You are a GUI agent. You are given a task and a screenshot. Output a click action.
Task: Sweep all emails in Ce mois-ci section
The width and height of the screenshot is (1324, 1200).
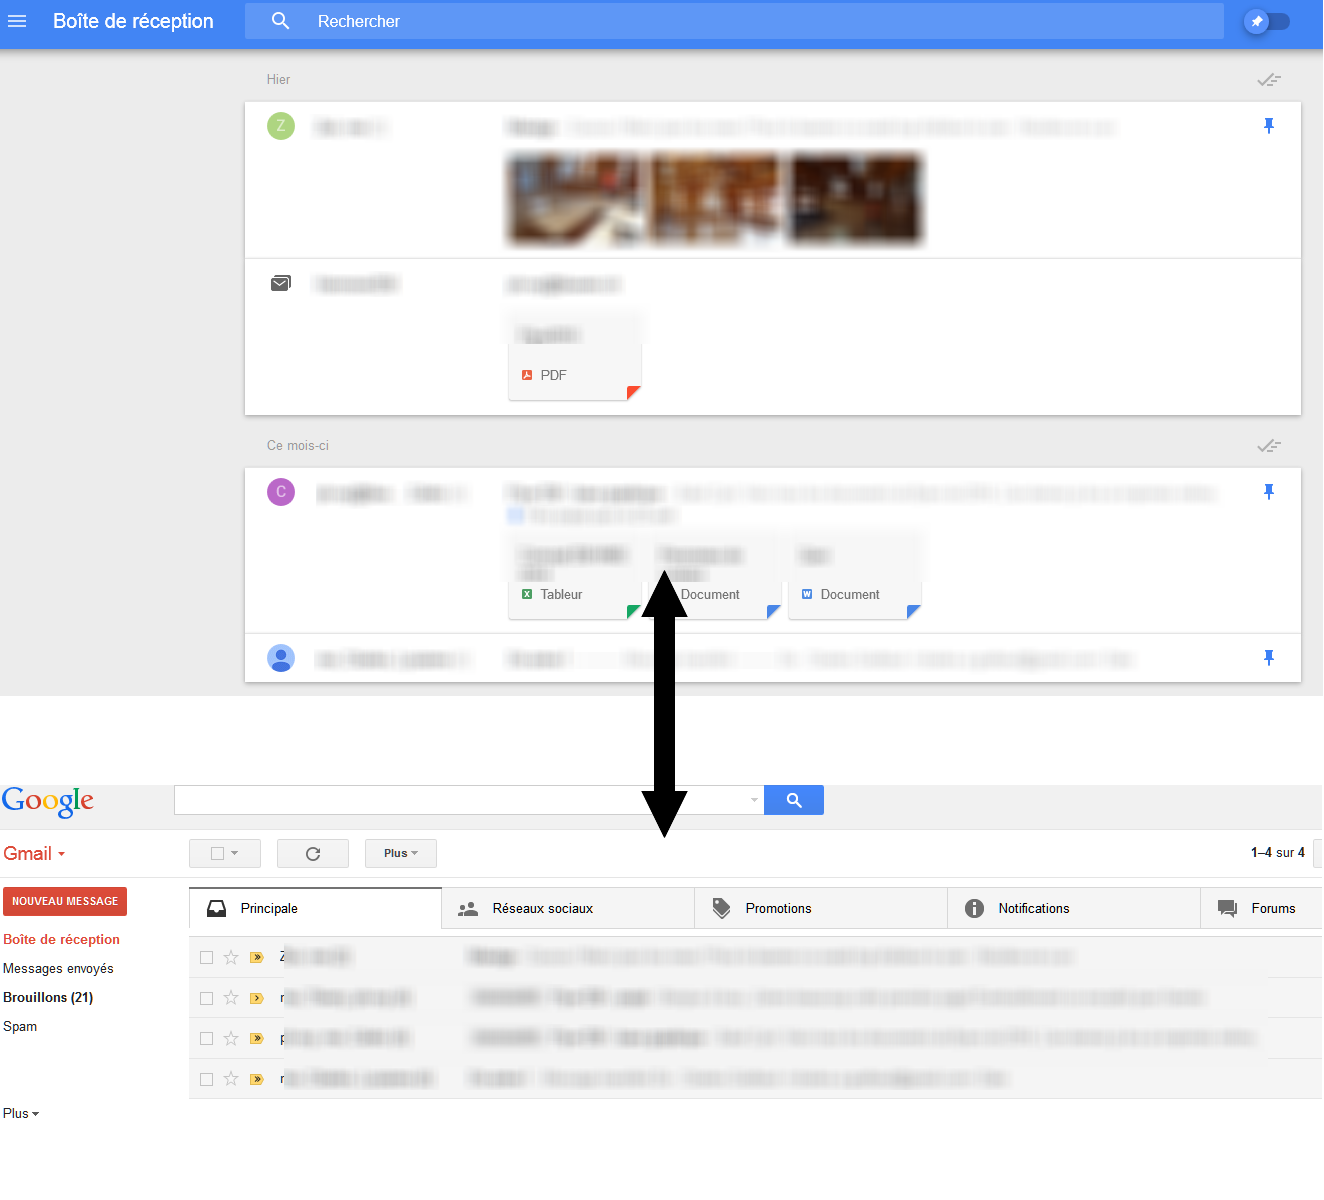click(1269, 446)
